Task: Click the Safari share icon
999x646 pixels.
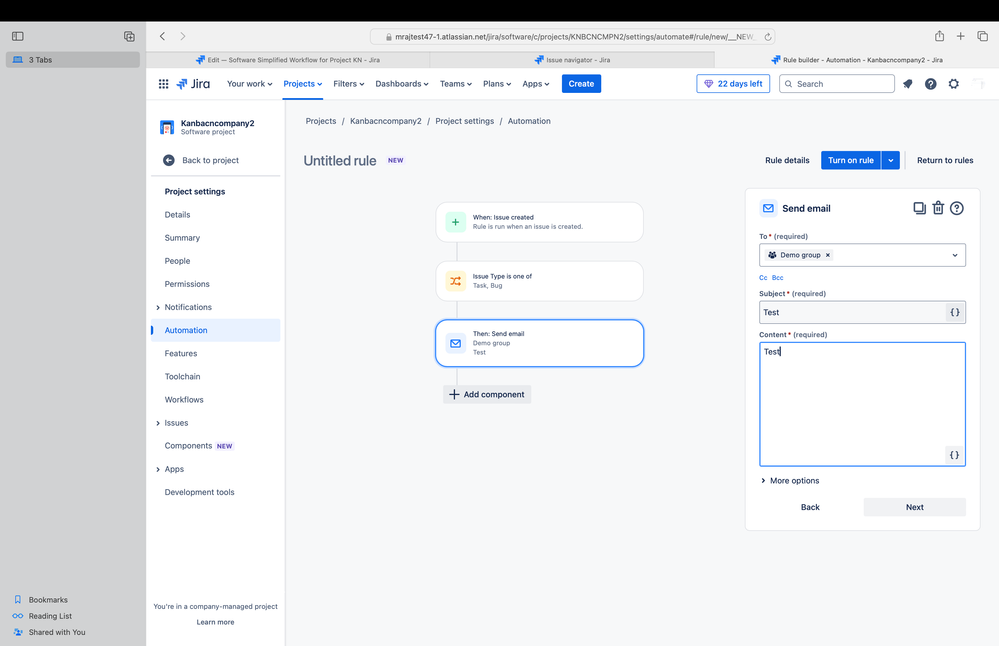Action: click(x=939, y=36)
